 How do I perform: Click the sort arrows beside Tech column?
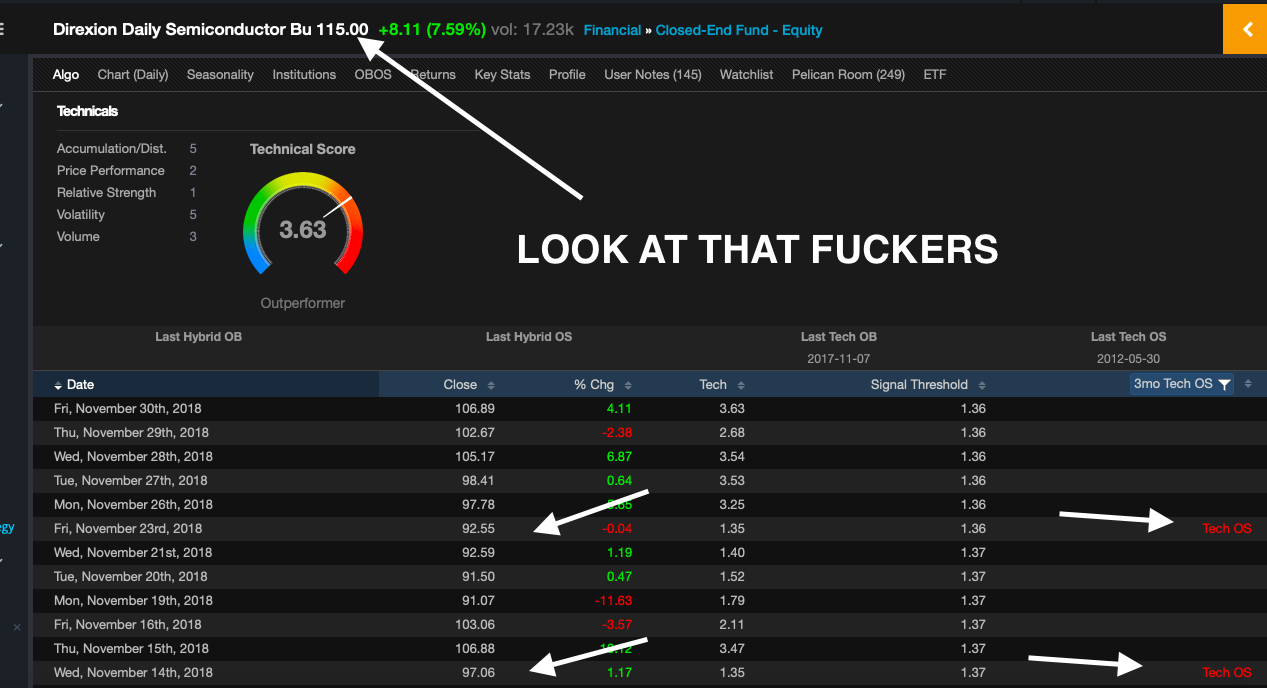[741, 385]
